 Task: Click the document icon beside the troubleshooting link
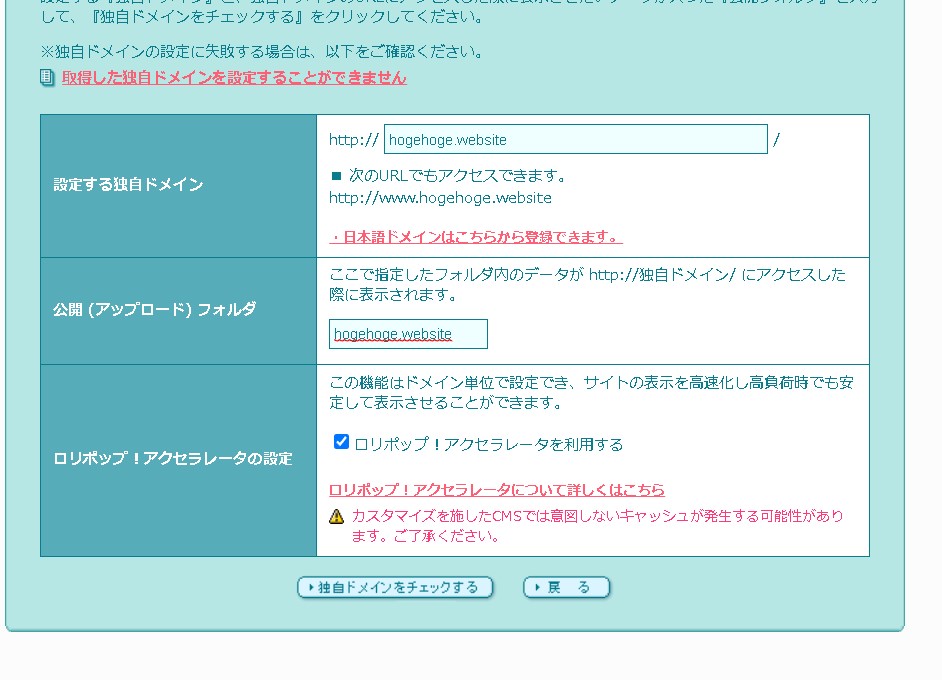tap(47, 78)
